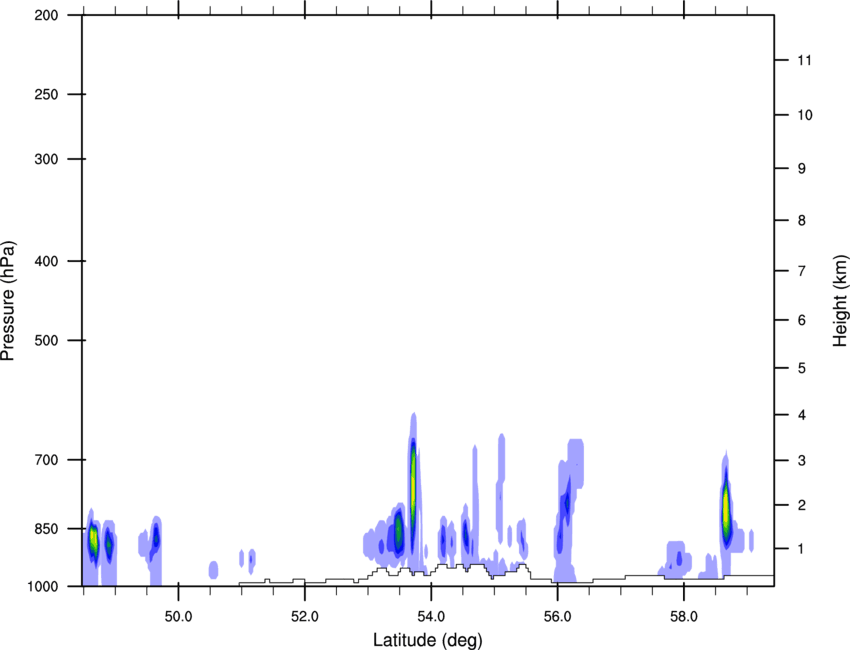850x650 pixels.
Task: Pick the 4 km height label
Action: click(802, 415)
